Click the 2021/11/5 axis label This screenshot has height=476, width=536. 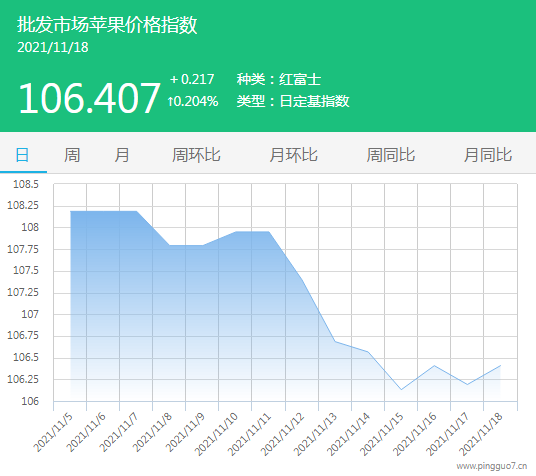pyautogui.click(x=53, y=433)
